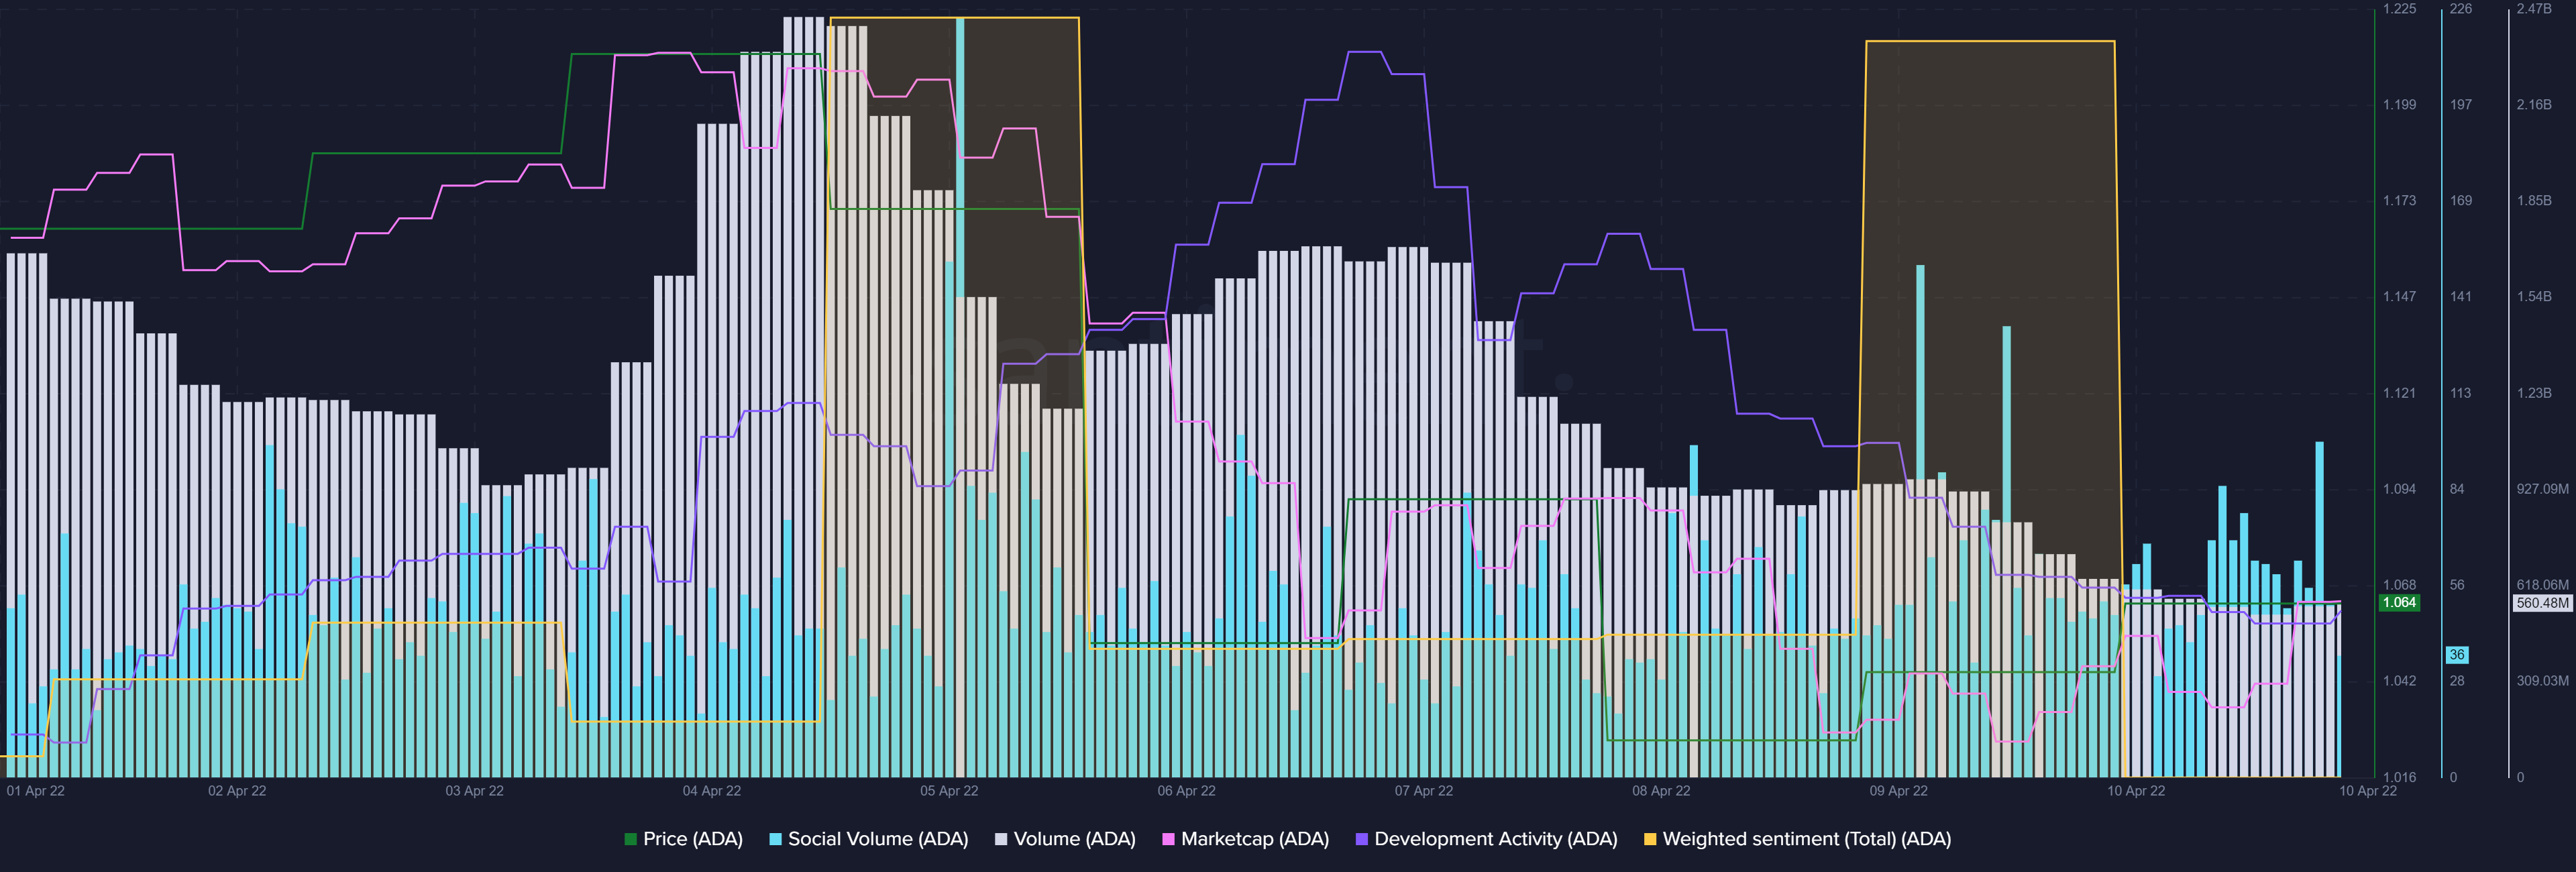Click the 2.16B volume axis label
The height and width of the screenshot is (872, 2576).
coord(2534,105)
